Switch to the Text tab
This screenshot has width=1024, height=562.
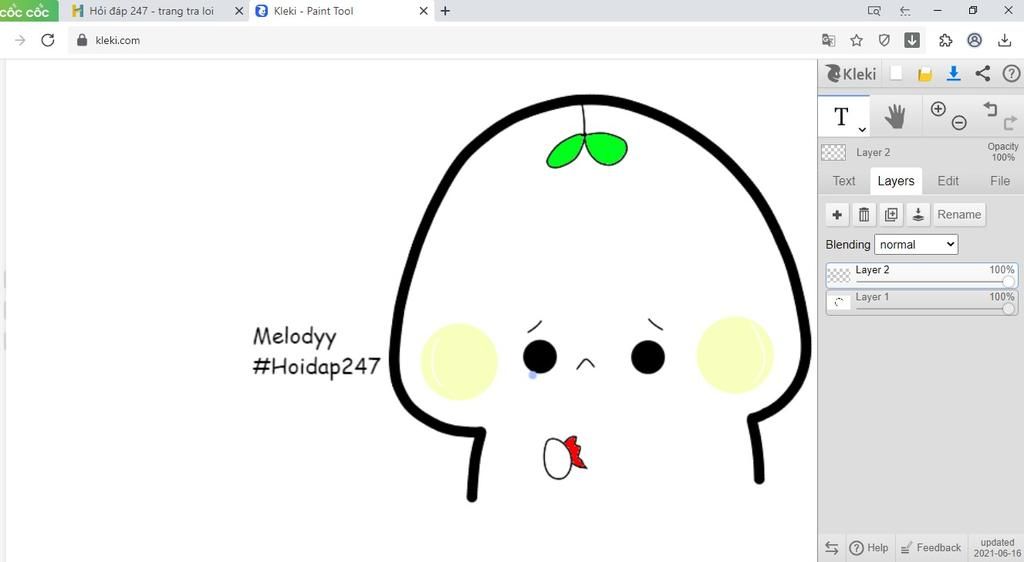(844, 181)
